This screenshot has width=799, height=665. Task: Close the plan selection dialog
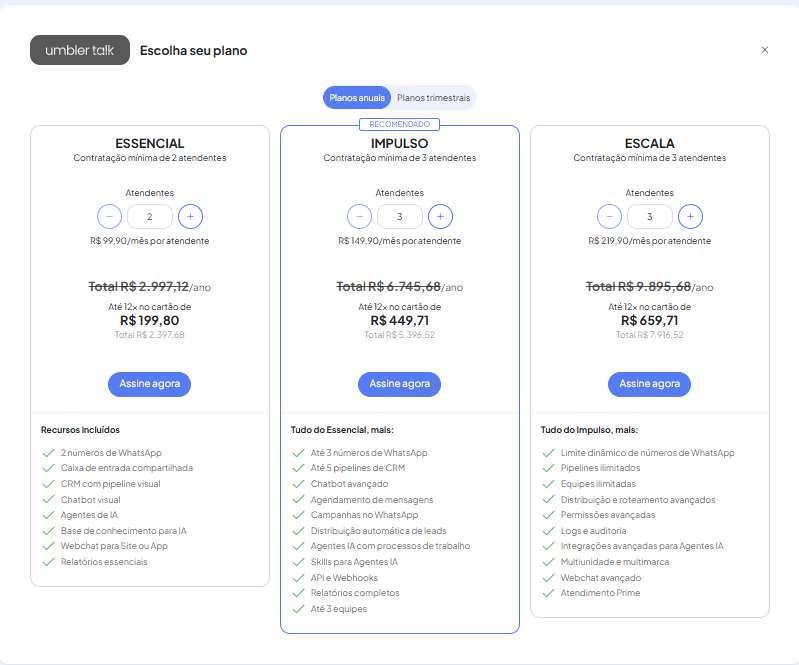(764, 50)
